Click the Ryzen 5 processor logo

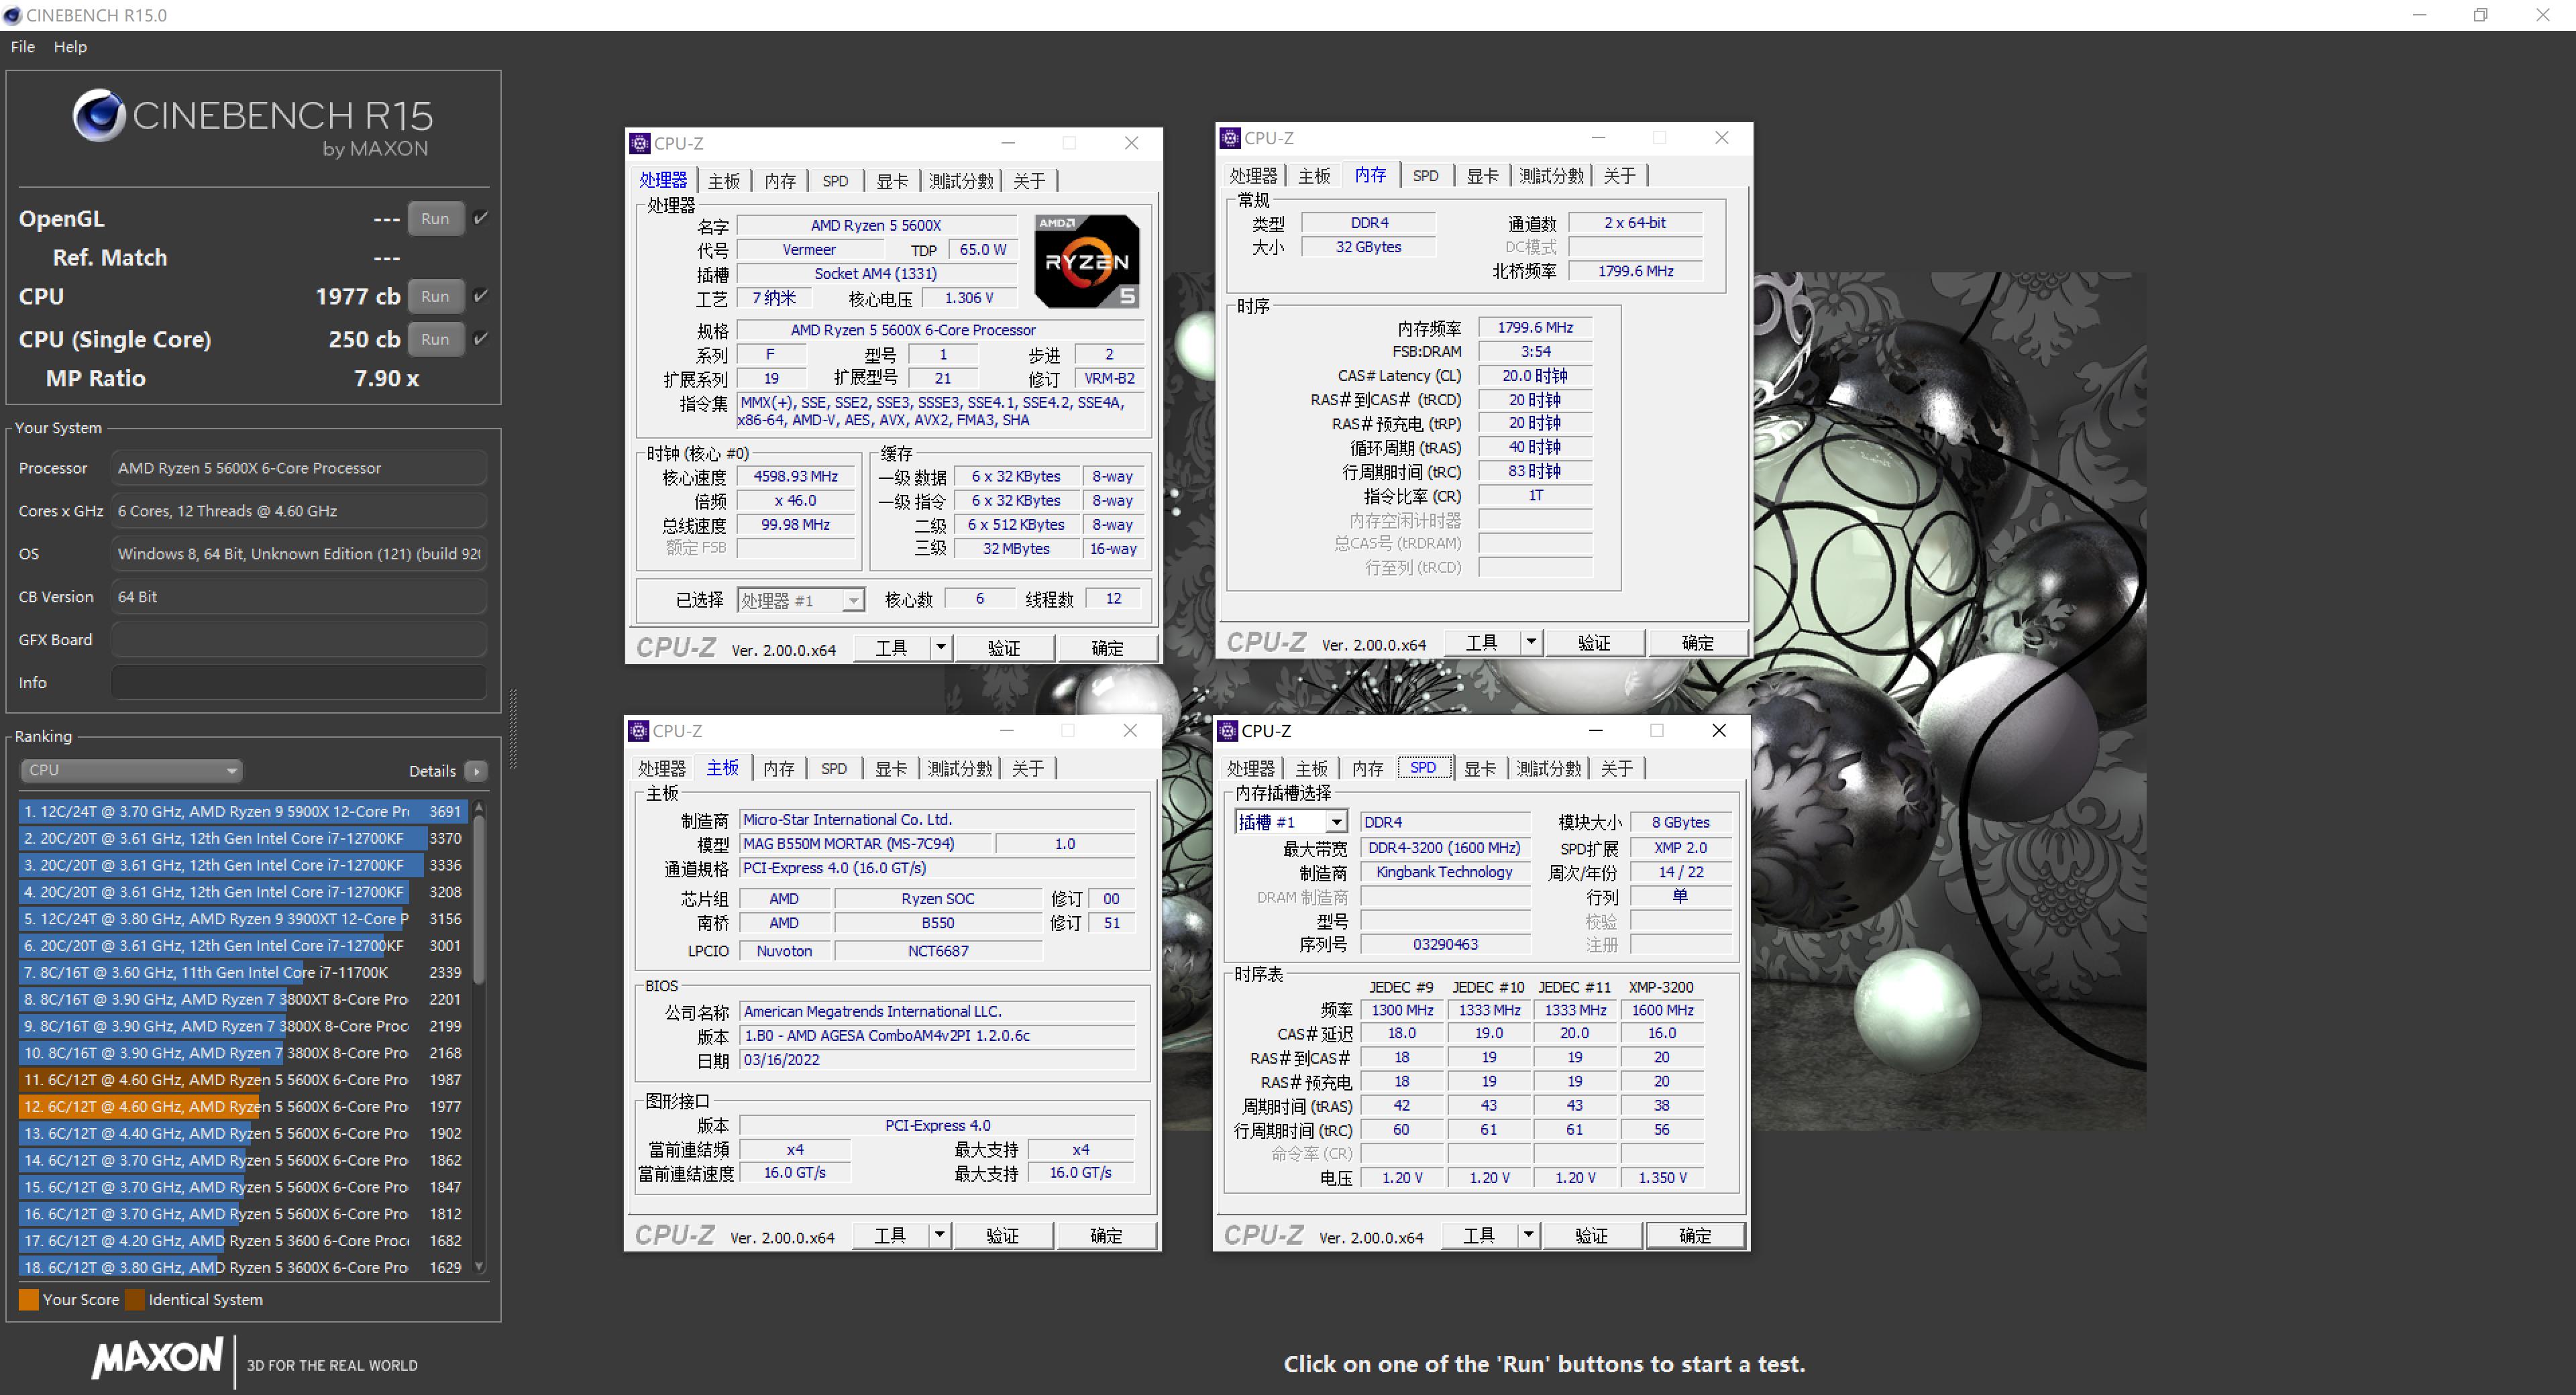pos(1086,261)
